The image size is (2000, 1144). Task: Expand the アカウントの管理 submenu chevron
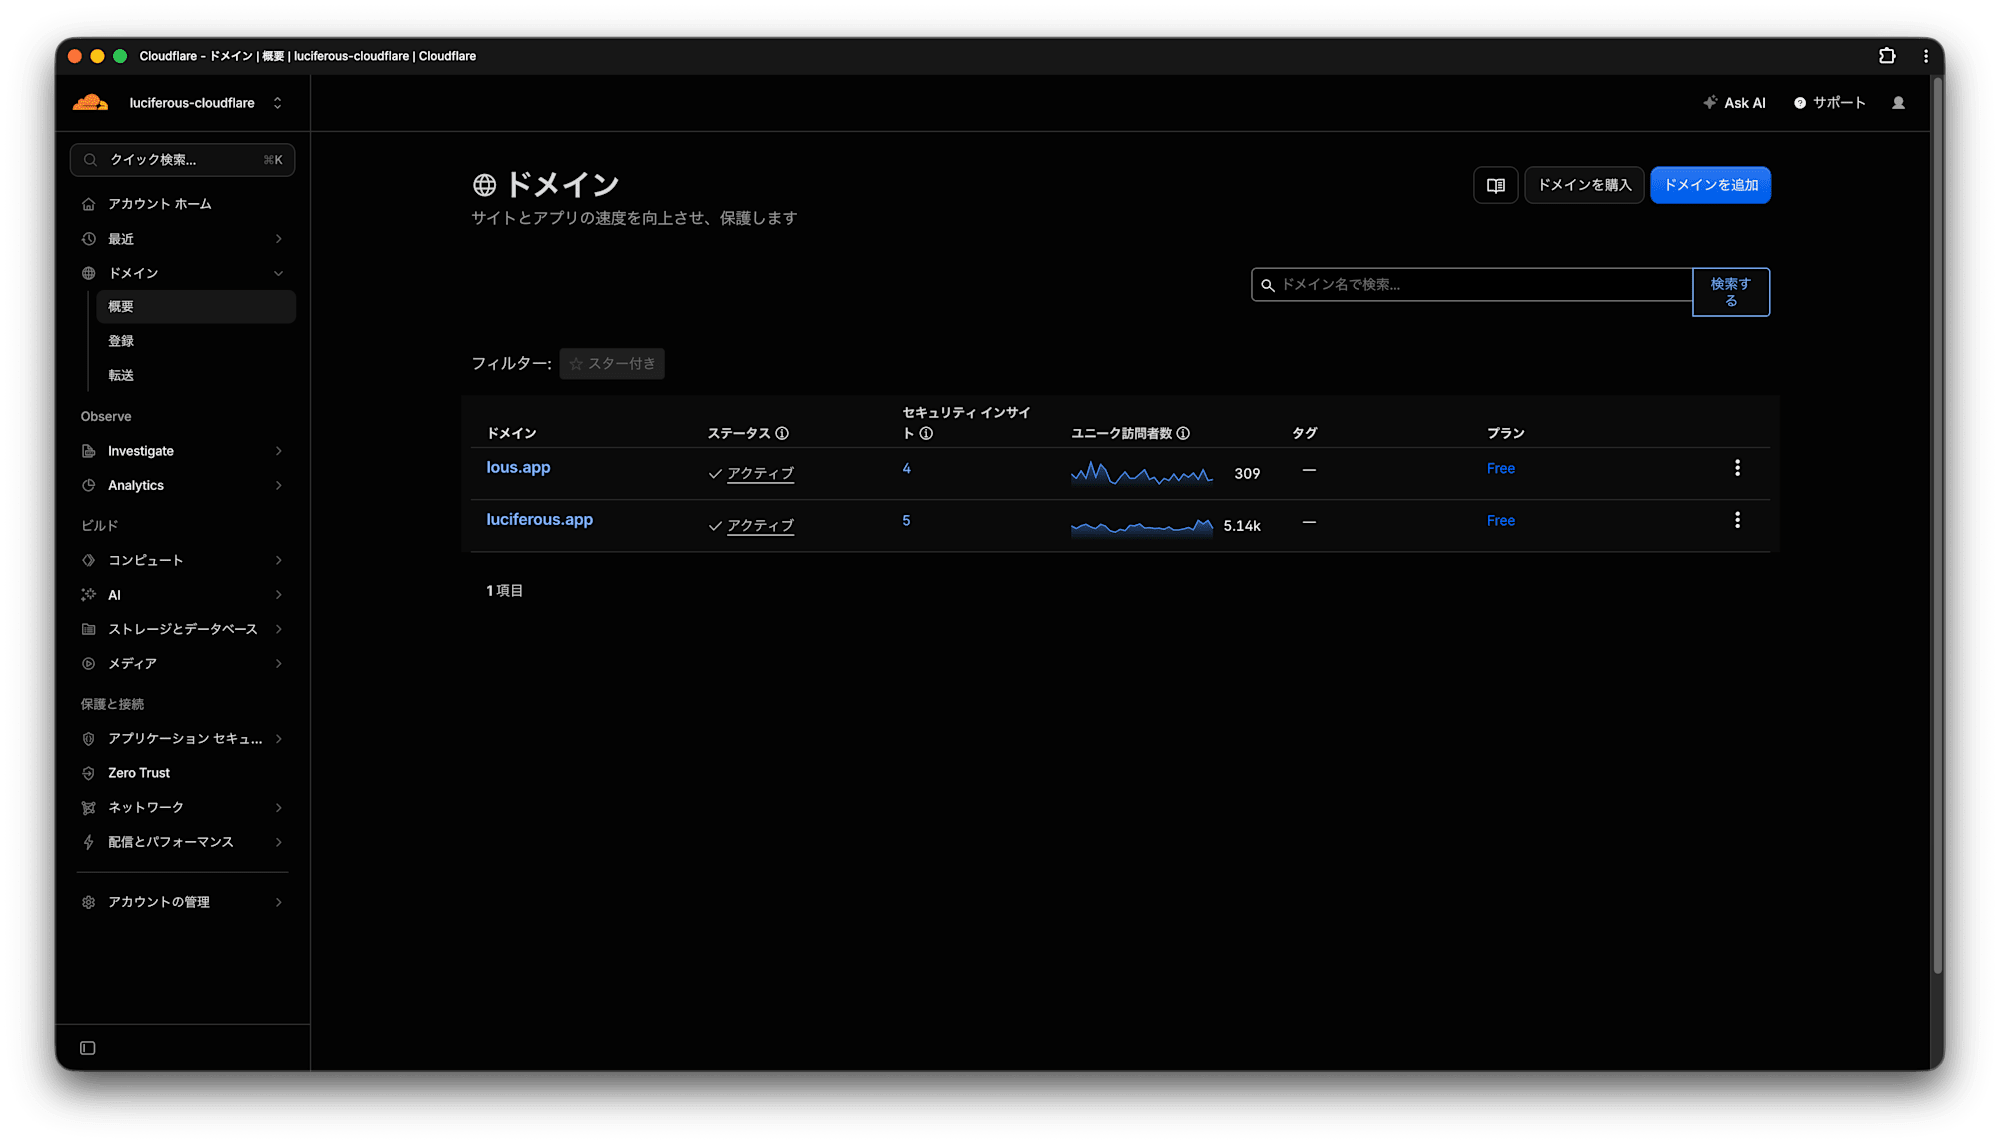(x=279, y=902)
